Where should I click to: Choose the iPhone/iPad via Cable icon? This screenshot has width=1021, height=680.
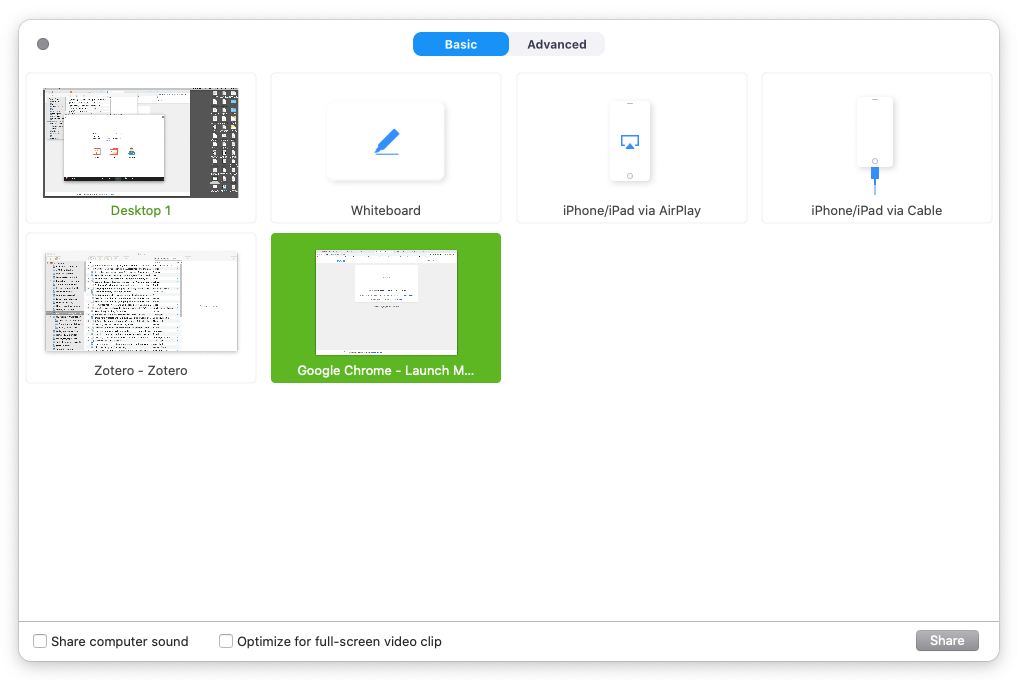click(x=874, y=145)
